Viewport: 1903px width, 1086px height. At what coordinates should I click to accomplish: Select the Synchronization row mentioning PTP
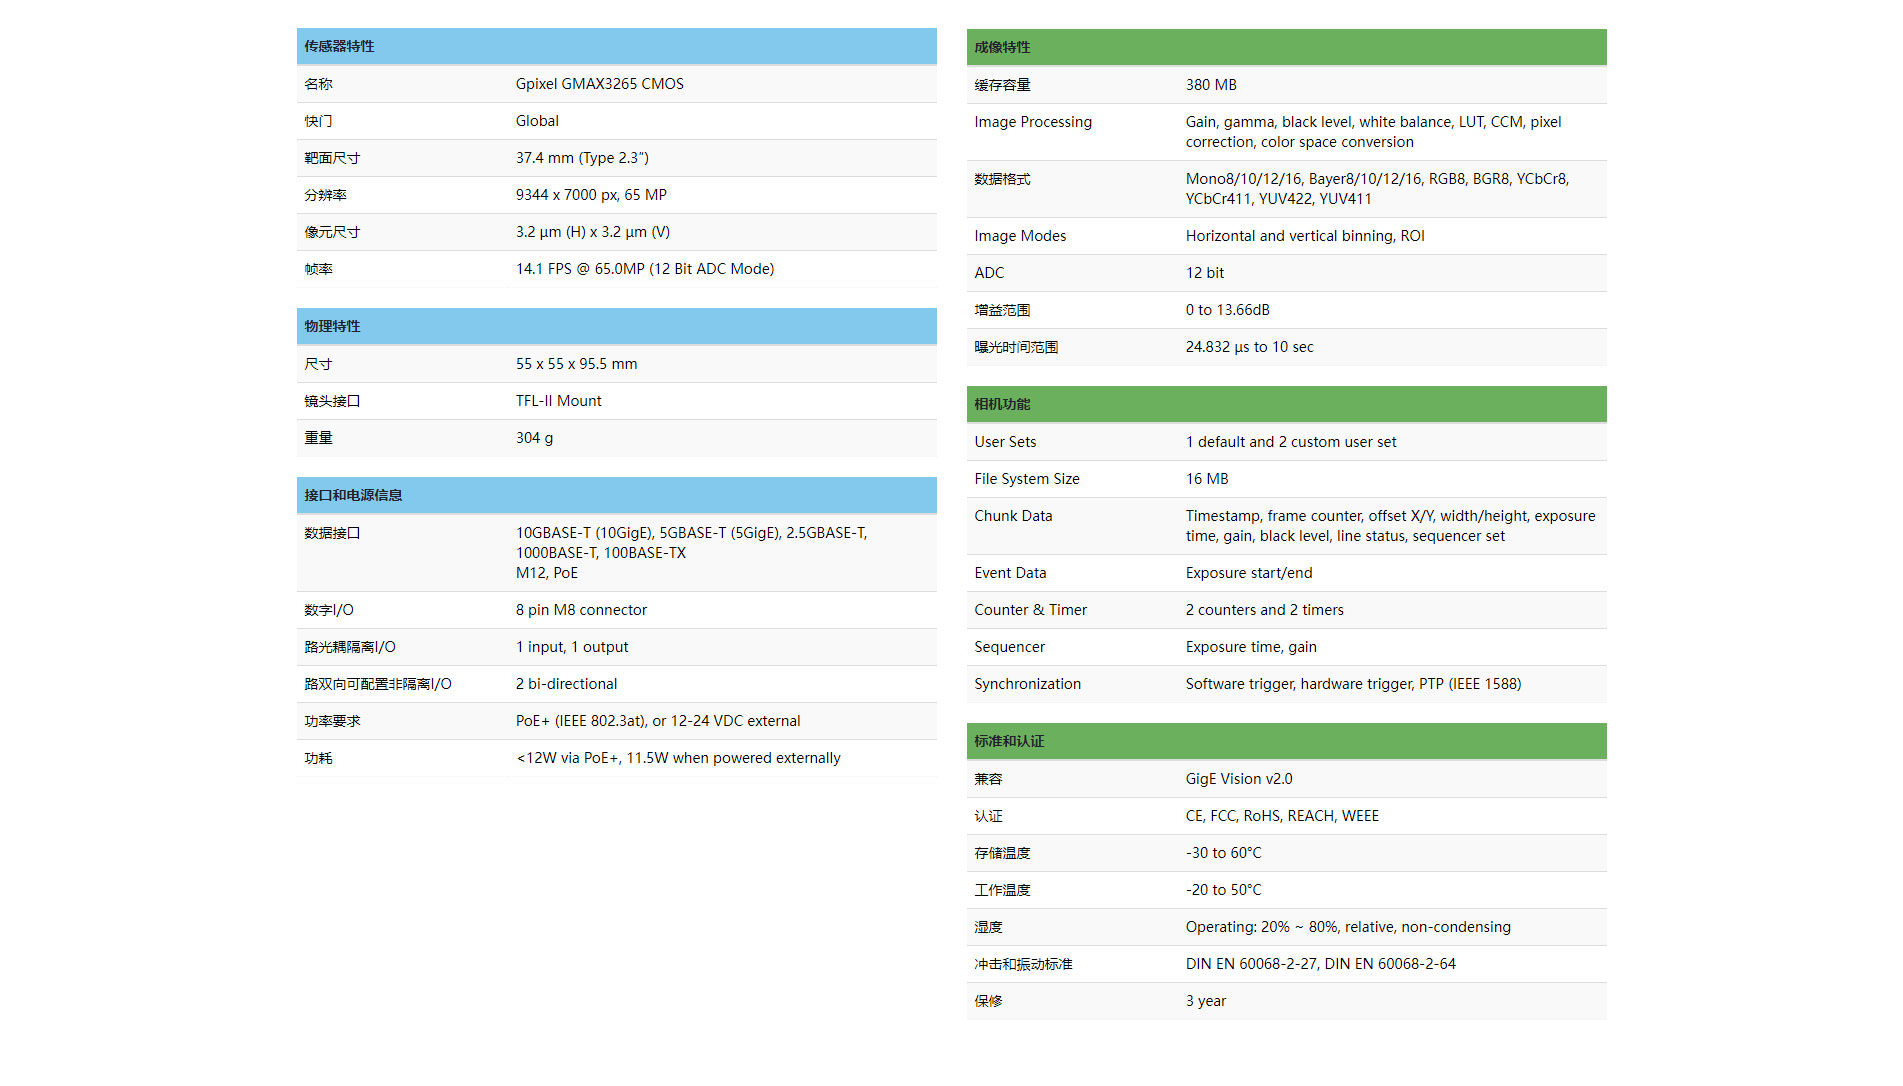[1285, 683]
